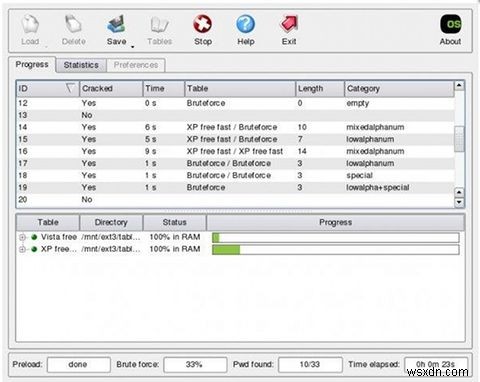This screenshot has width=480, height=382.
Task: Sort by the Cracked column header
Action: coord(111,89)
